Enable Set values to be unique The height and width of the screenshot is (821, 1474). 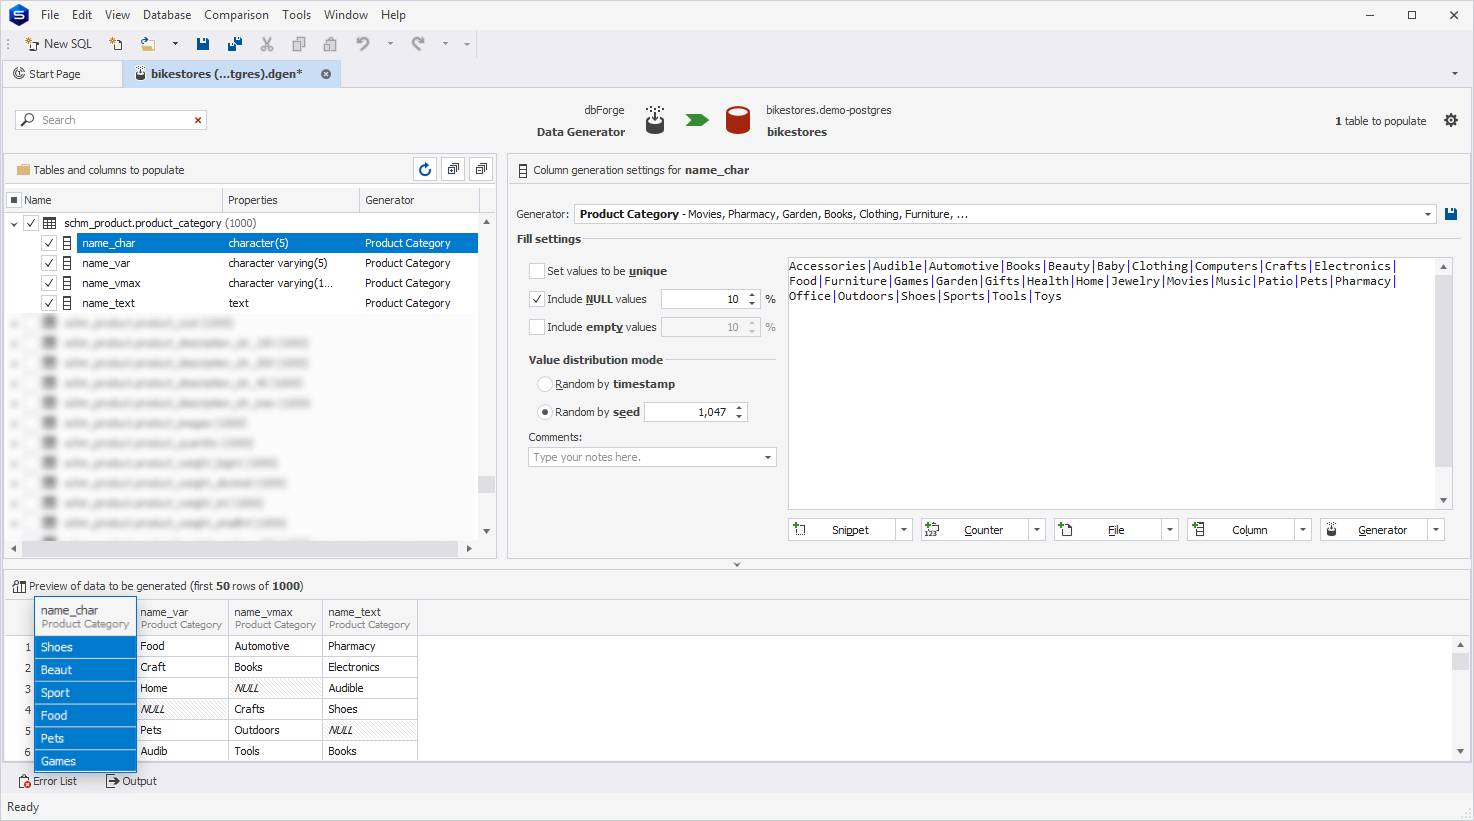point(537,271)
